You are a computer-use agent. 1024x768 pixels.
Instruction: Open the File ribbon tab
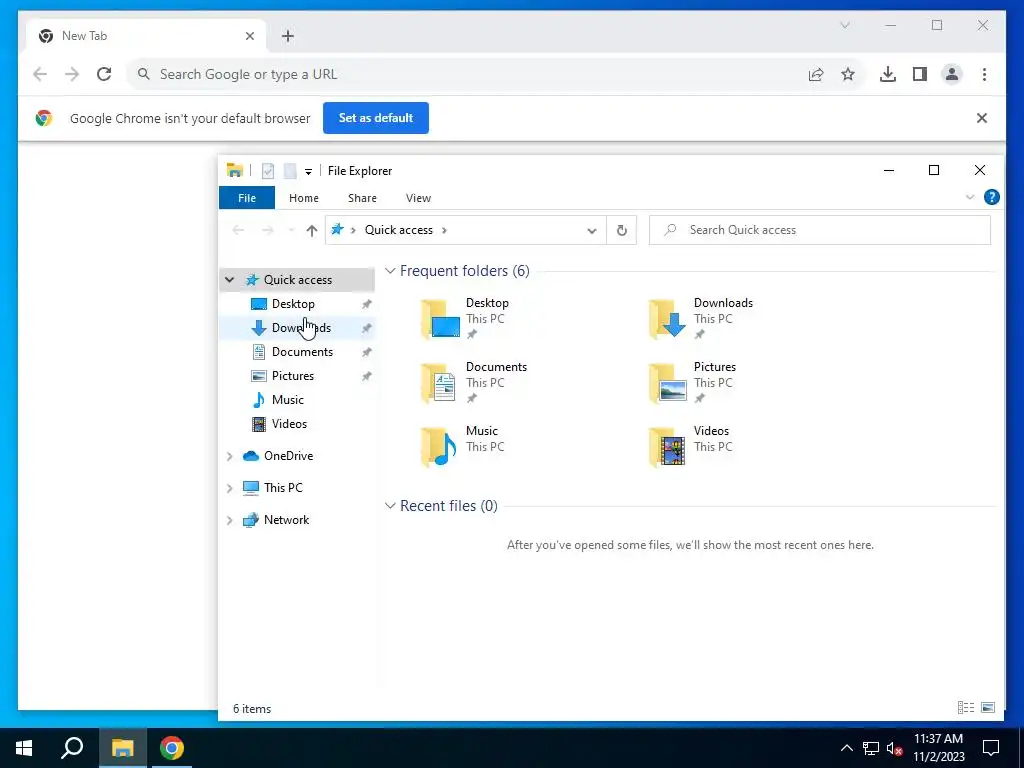[247, 198]
